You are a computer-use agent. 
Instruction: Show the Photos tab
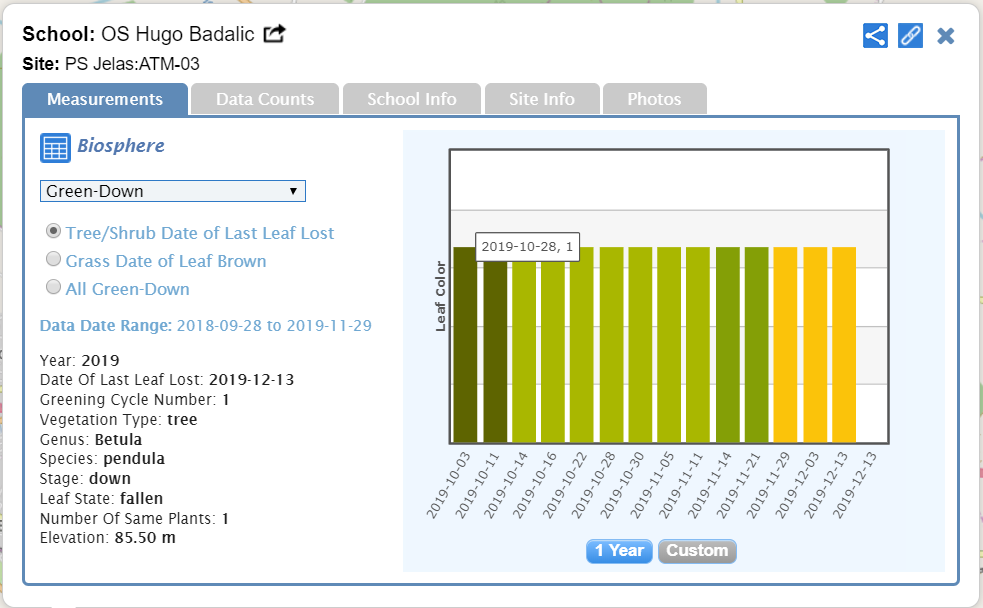click(x=654, y=99)
